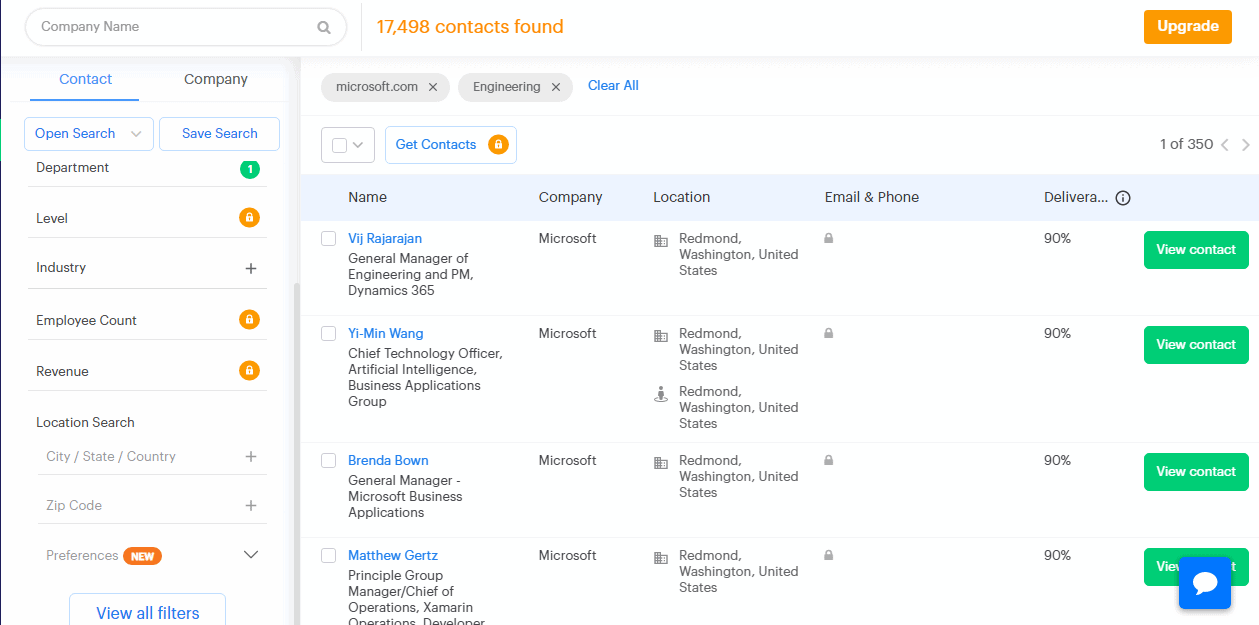Click the person icon in Yi-Min Wang's location

point(660,394)
